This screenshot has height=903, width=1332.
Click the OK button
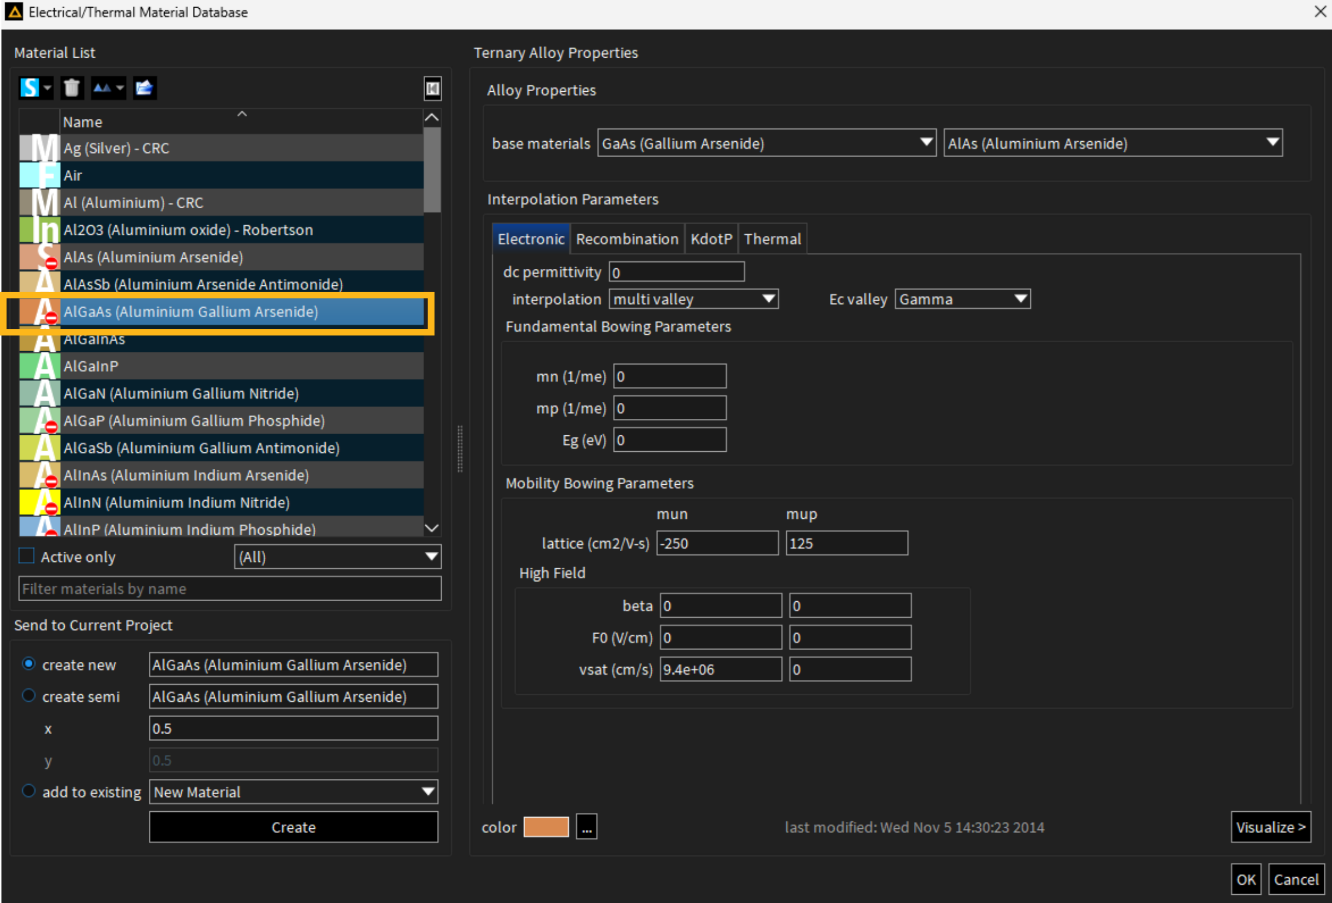tap(1246, 880)
